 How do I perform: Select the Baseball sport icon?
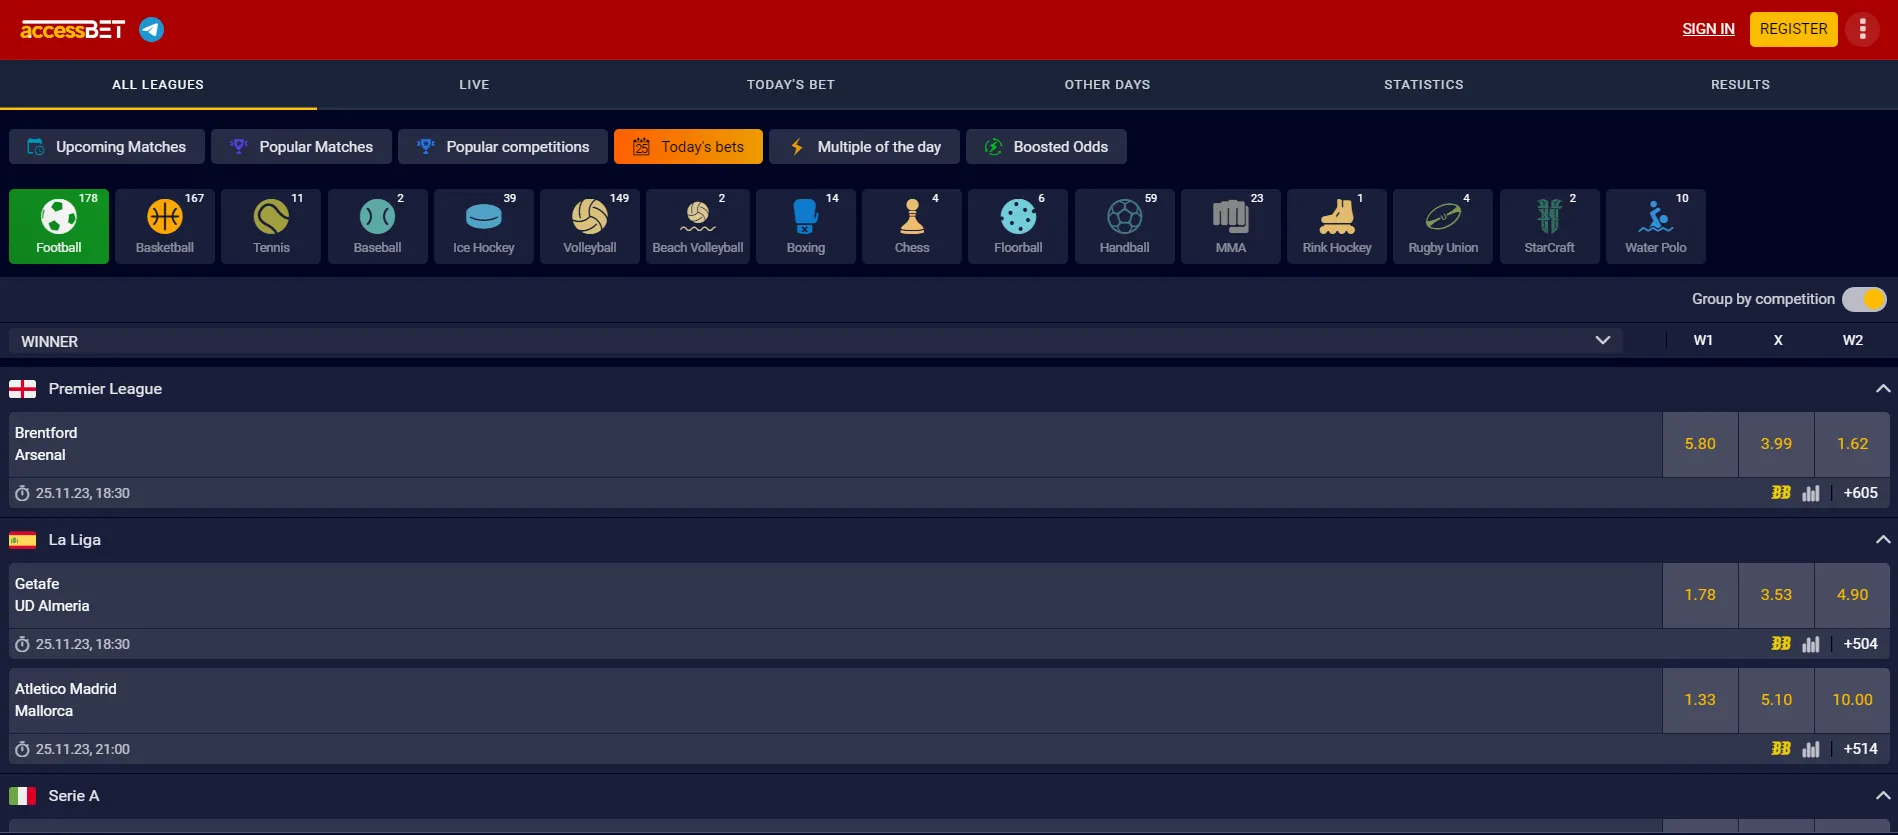[x=378, y=226]
